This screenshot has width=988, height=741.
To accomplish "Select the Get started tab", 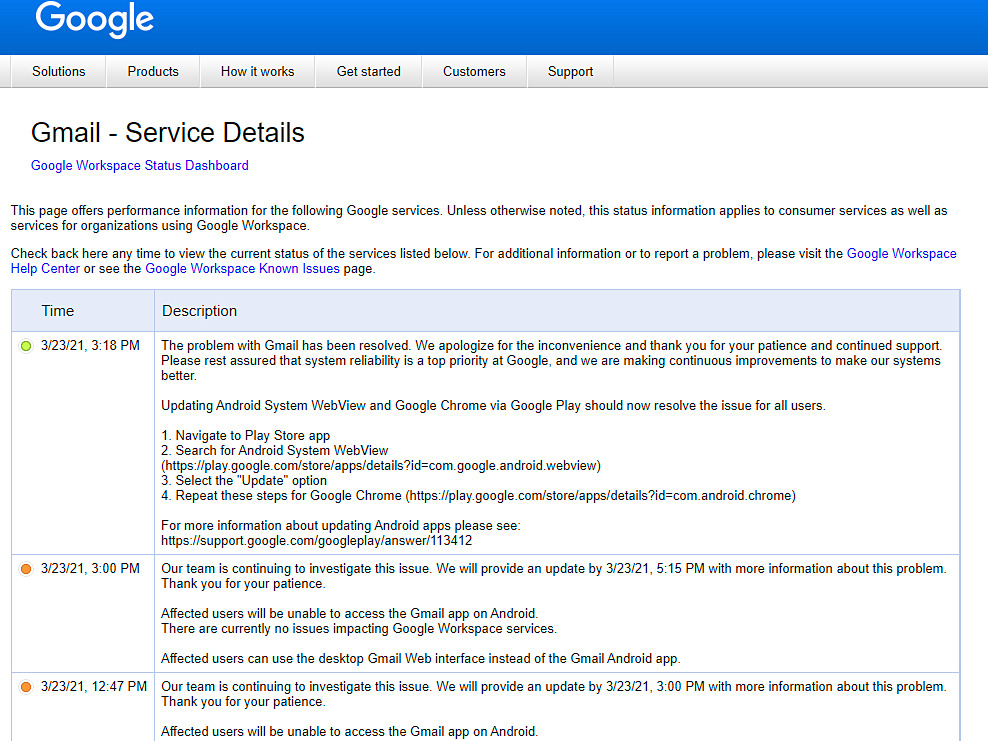I will [x=369, y=71].
